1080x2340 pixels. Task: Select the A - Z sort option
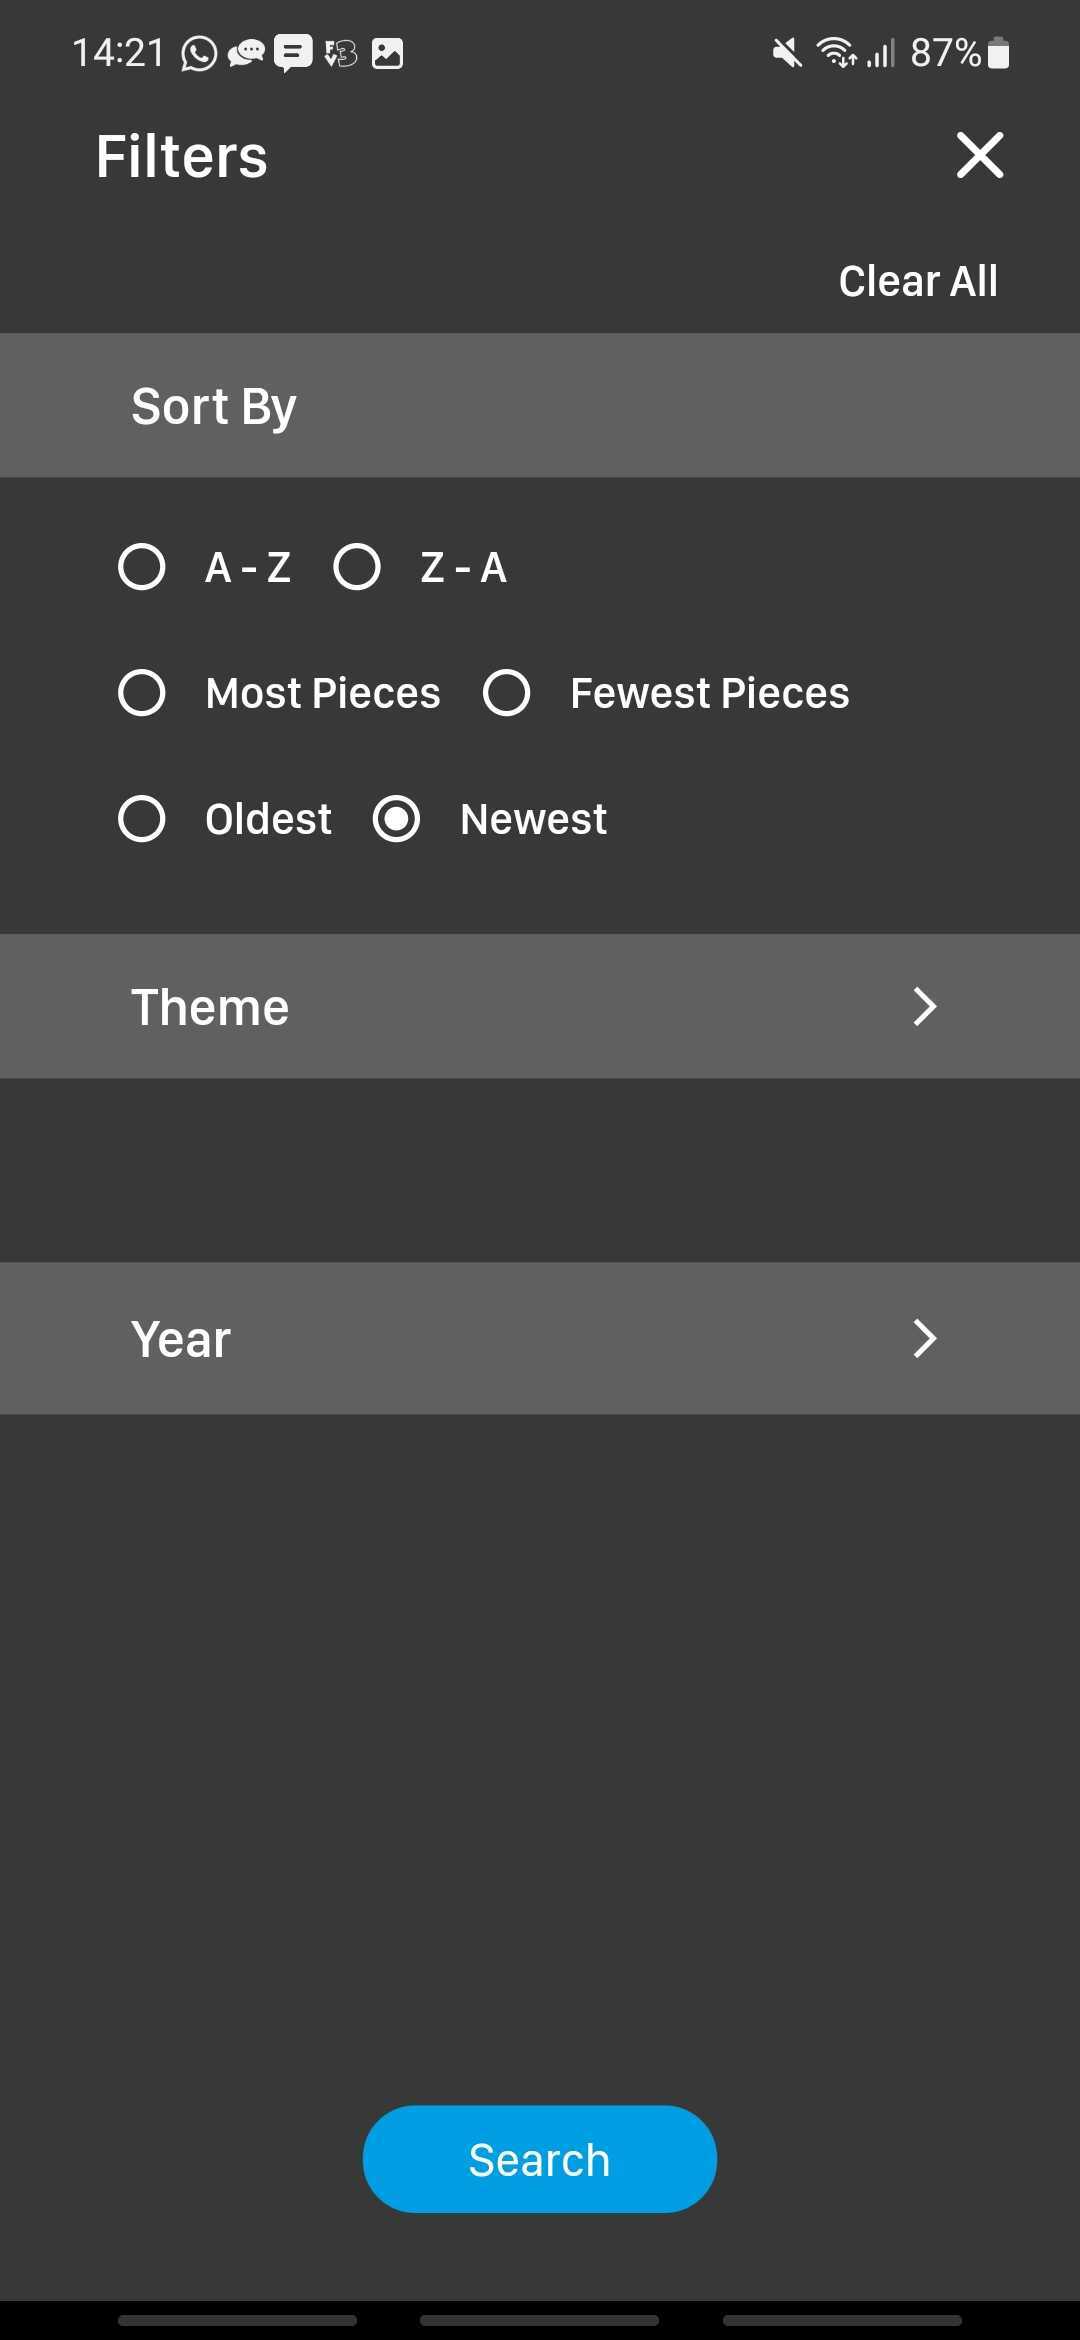pyautogui.click(x=142, y=567)
